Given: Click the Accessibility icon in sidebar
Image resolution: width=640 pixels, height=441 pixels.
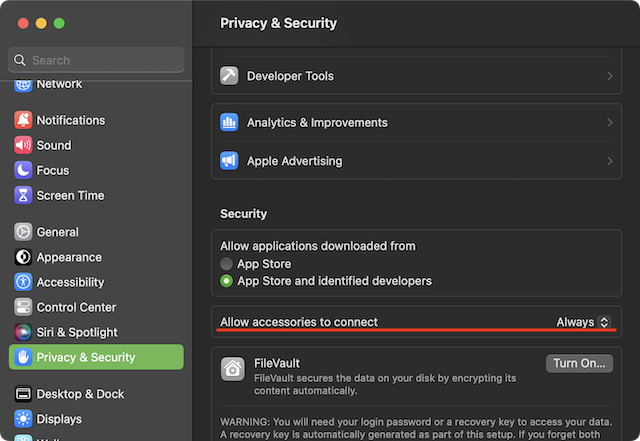Looking at the screenshot, I should (23, 282).
